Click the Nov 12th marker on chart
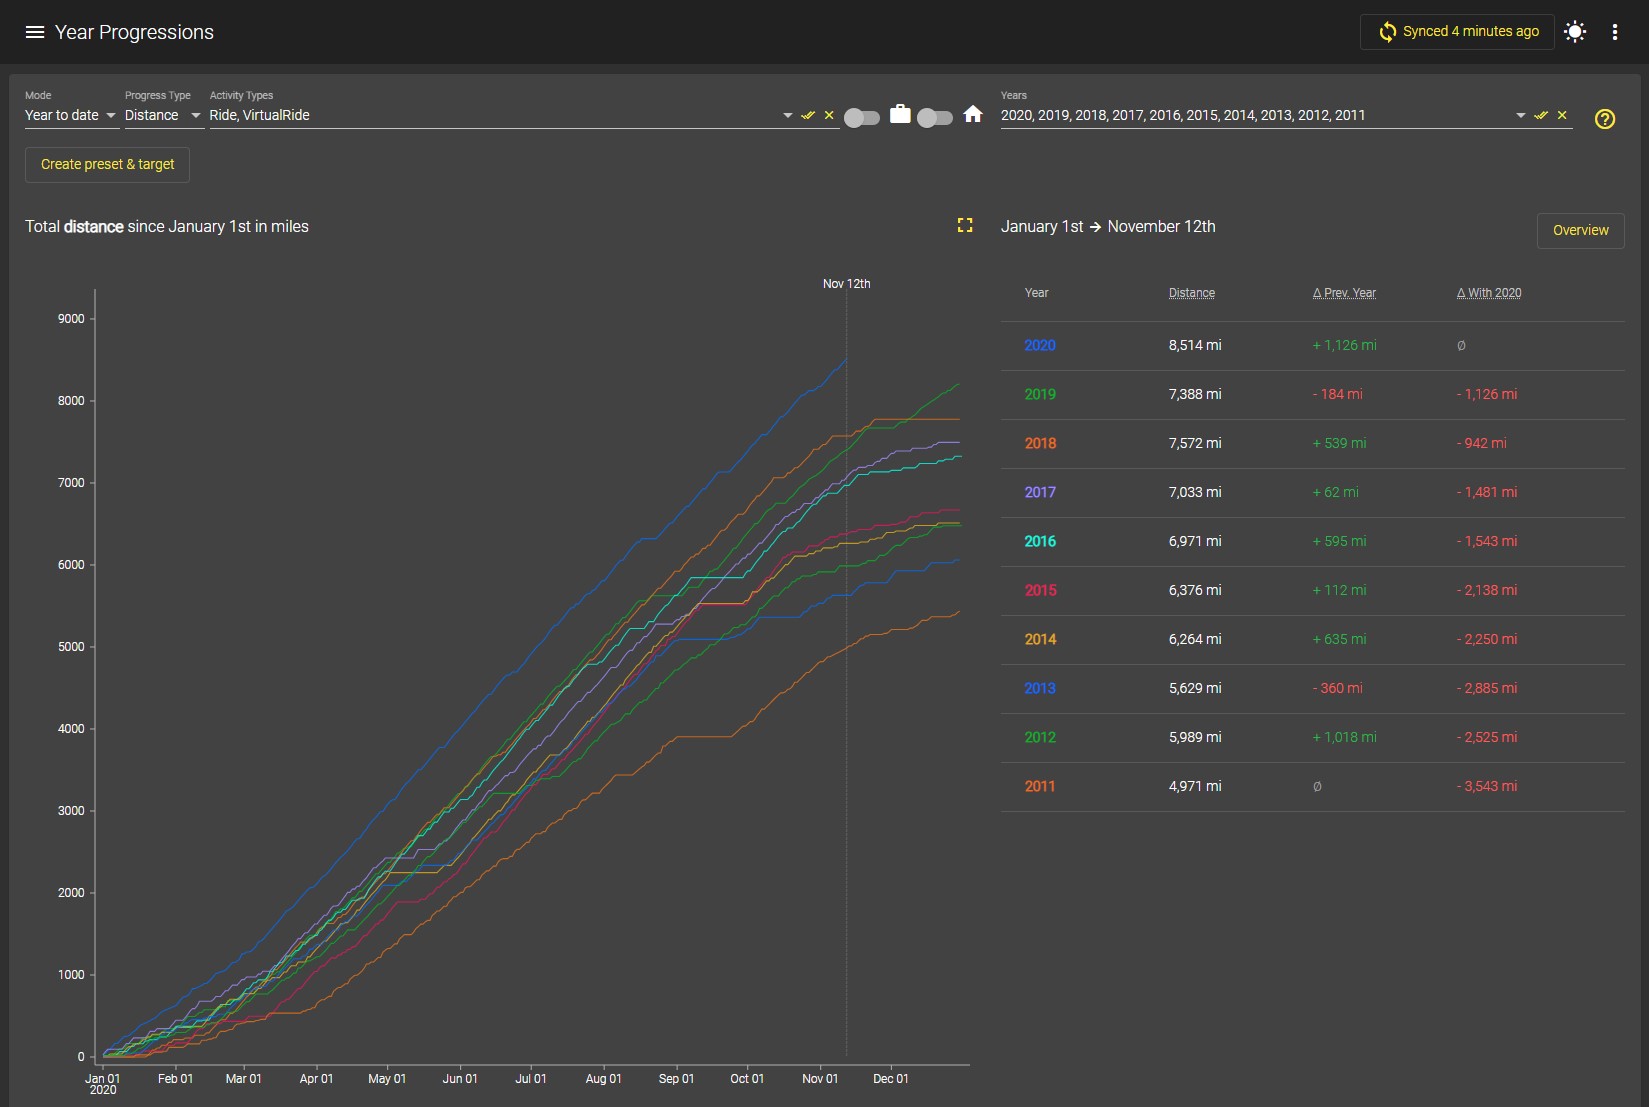The image size is (1649, 1107). coord(847,284)
